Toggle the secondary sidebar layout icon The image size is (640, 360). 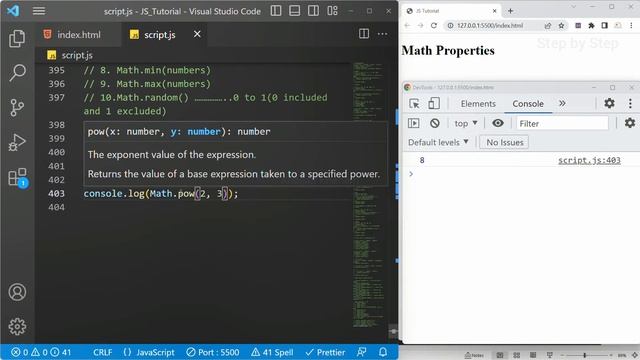pos(313,11)
